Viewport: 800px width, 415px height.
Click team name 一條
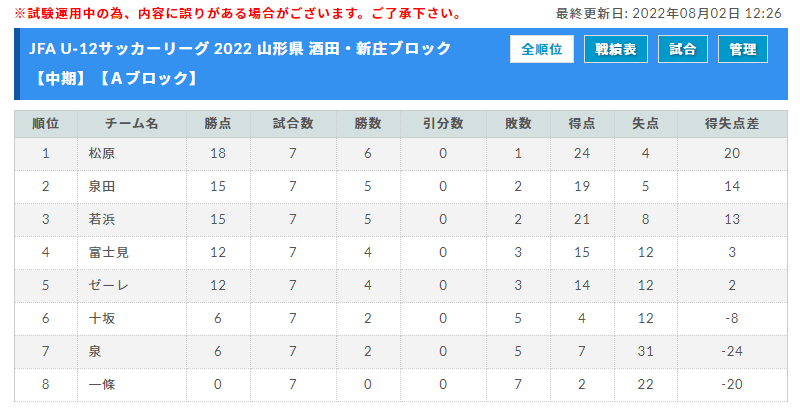click(102, 384)
